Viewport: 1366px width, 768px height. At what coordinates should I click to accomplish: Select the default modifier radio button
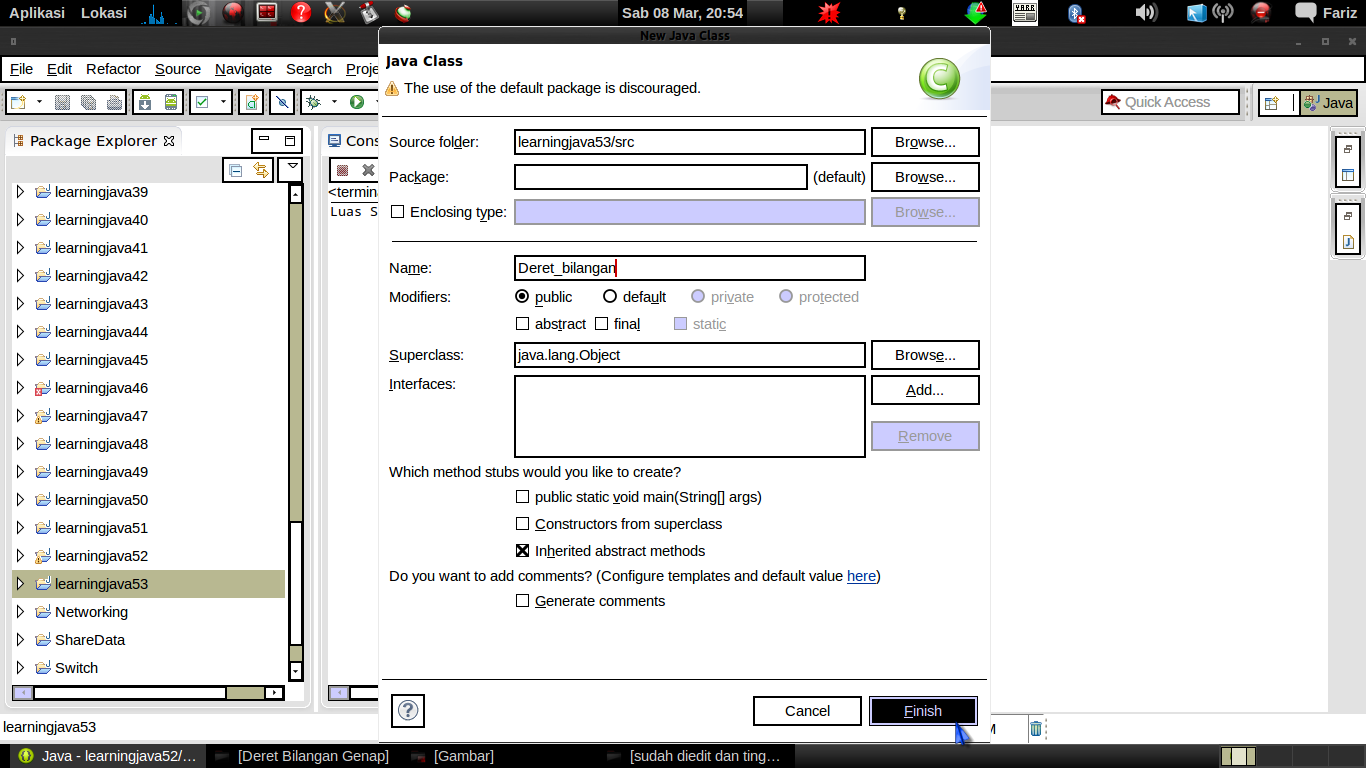(x=610, y=297)
